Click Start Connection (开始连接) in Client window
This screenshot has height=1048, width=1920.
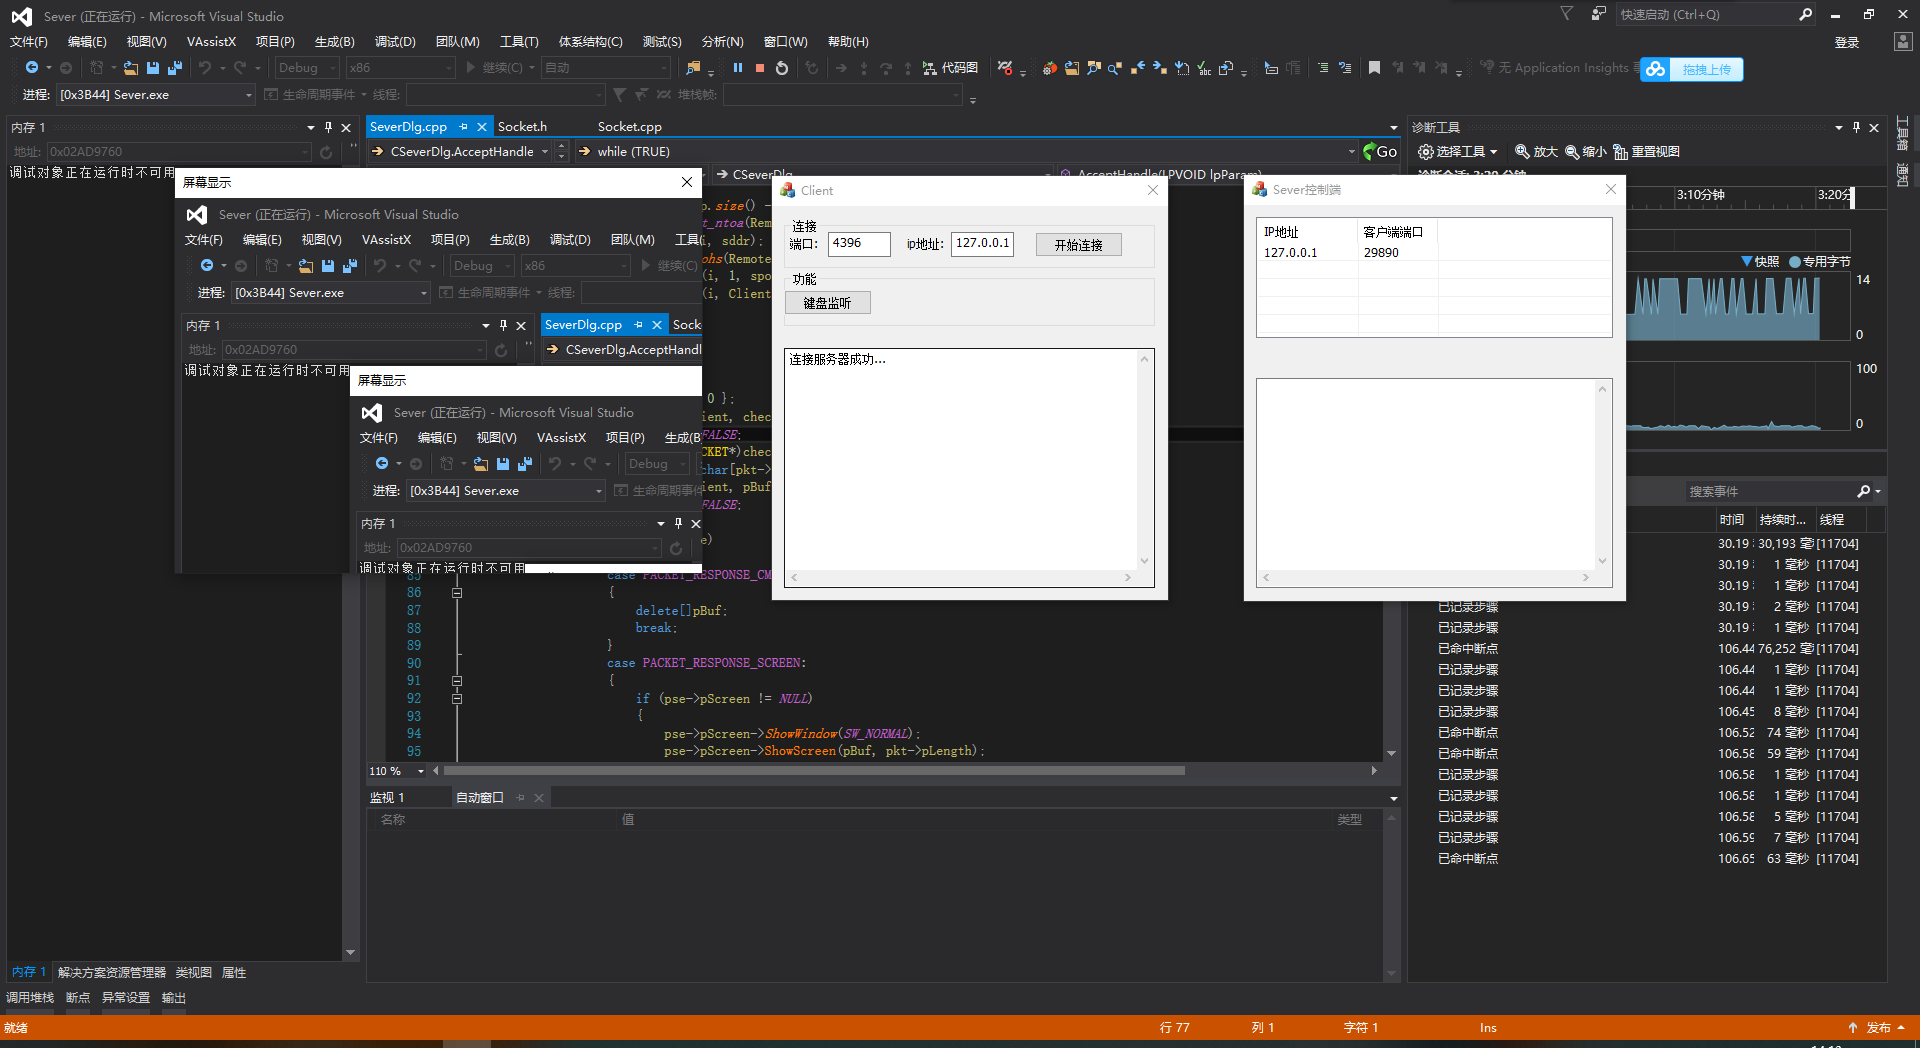pos(1078,245)
